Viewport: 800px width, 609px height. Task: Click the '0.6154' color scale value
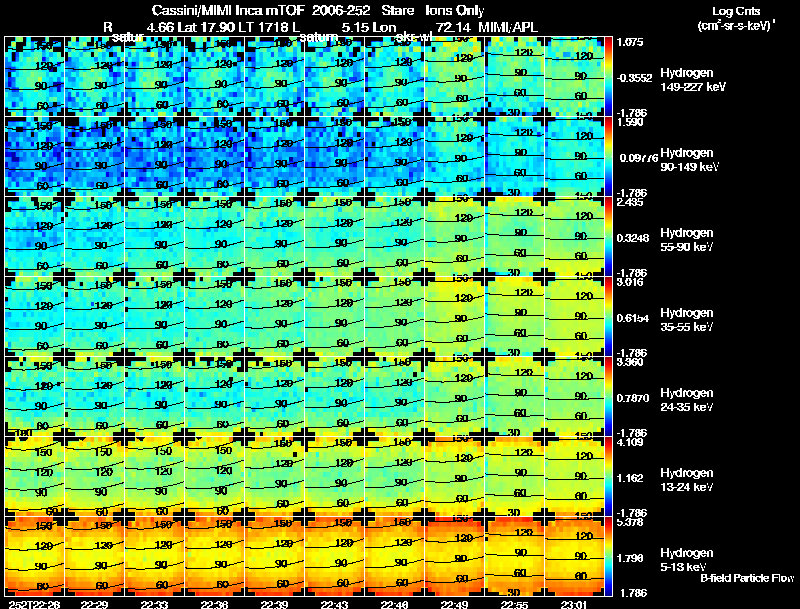coord(633,318)
